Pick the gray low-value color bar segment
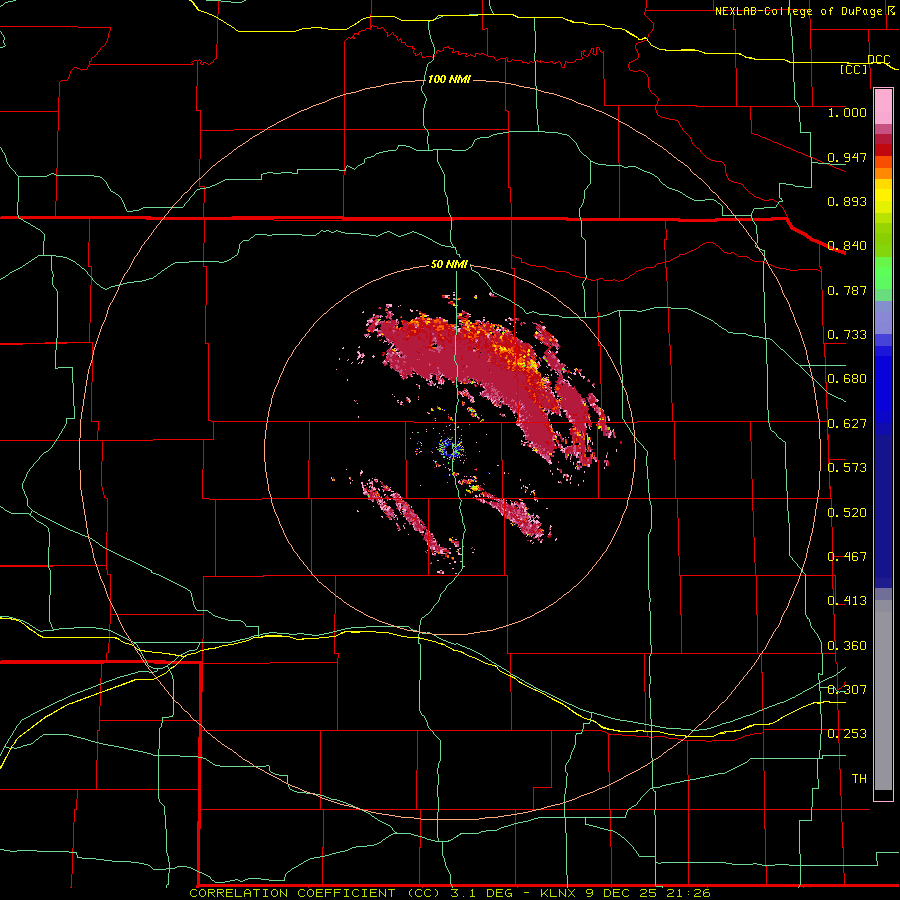900x900 pixels. click(x=883, y=695)
